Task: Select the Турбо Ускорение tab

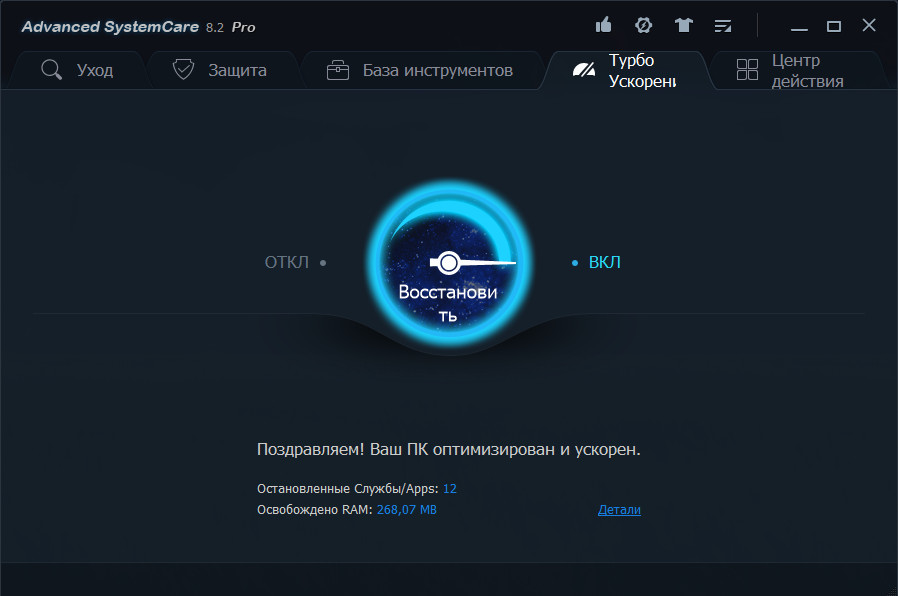Action: pyautogui.click(x=626, y=70)
